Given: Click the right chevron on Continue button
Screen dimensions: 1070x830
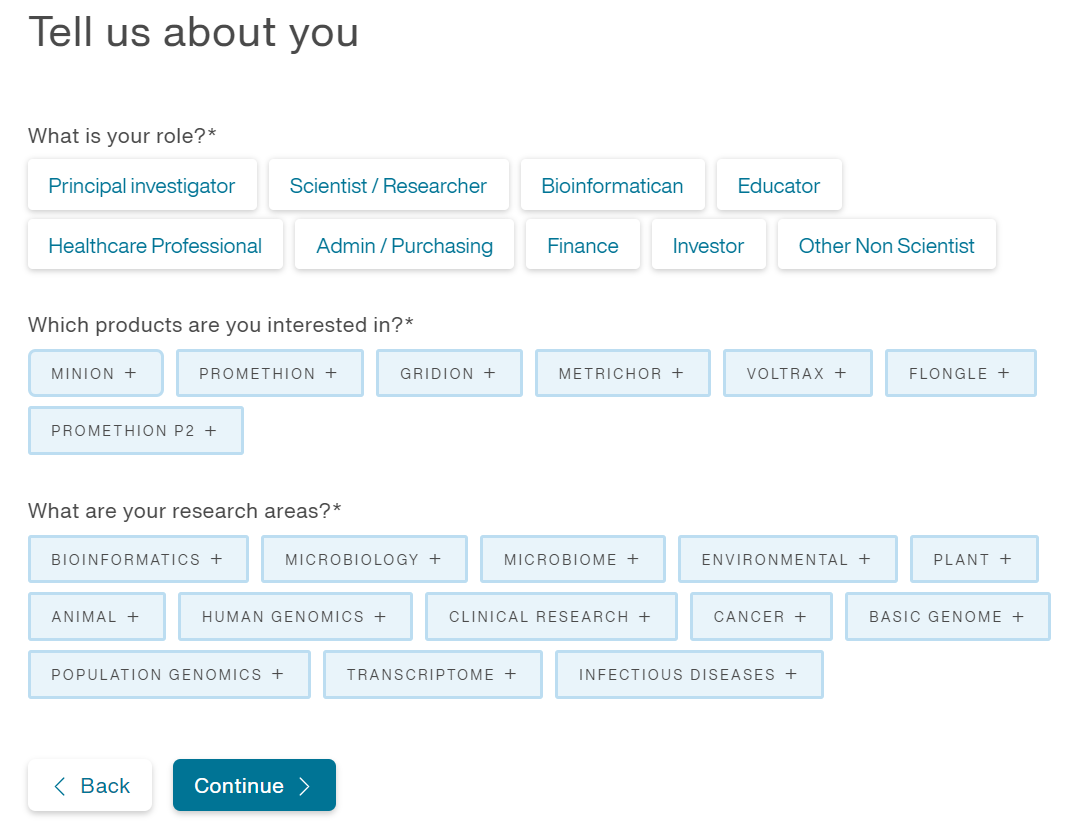Looking at the screenshot, I should click(x=305, y=786).
